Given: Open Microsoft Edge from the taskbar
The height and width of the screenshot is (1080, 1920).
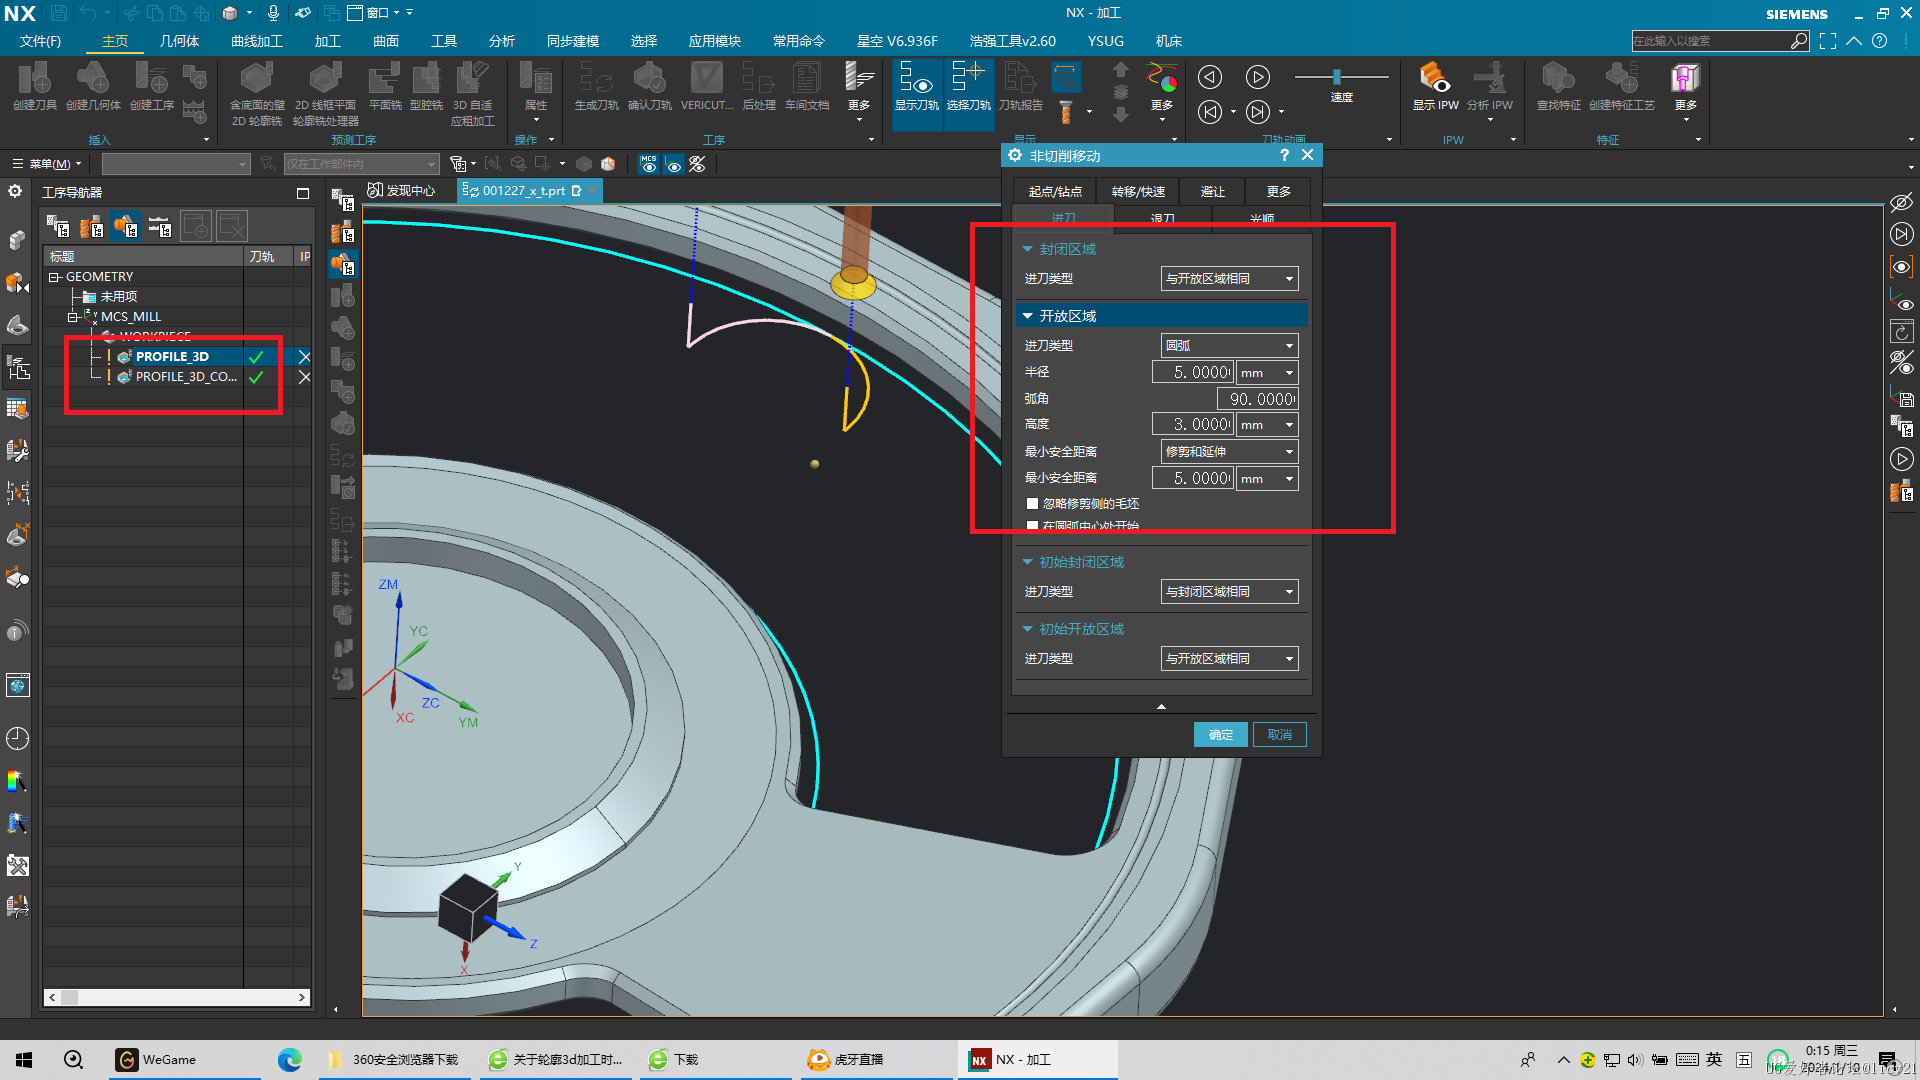Looking at the screenshot, I should [290, 1060].
